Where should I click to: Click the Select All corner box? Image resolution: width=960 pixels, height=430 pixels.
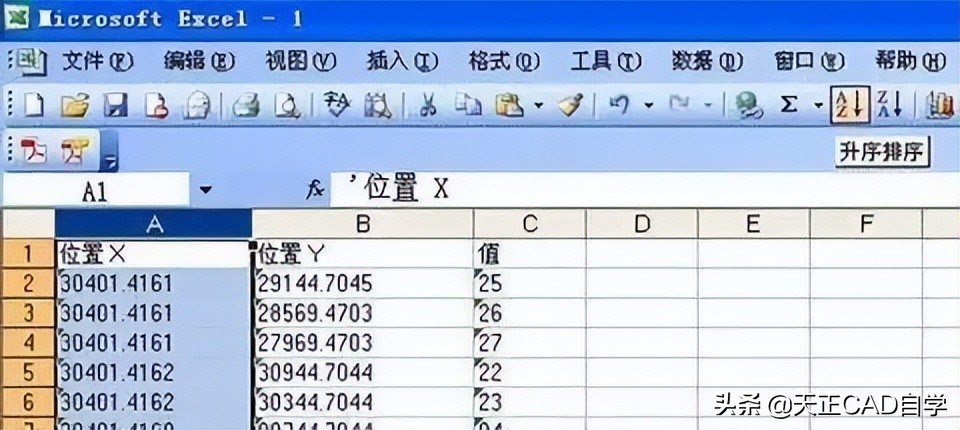(x=28, y=224)
